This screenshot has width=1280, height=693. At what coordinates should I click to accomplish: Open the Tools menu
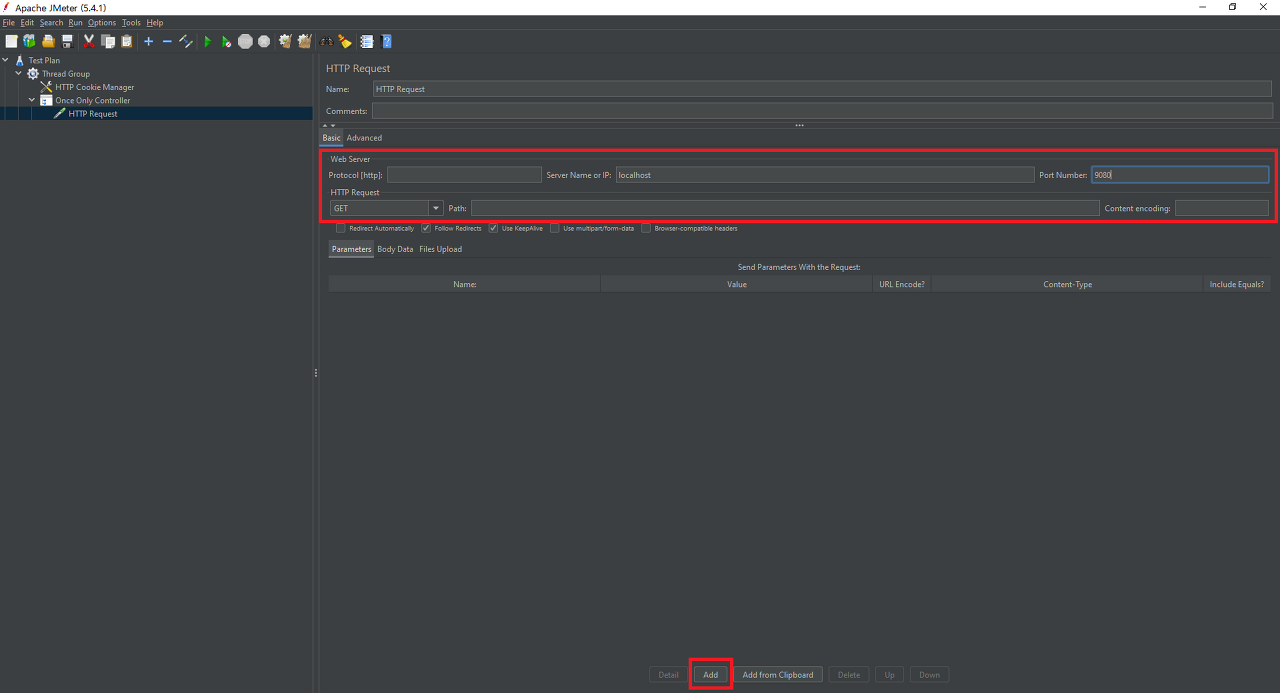131,22
